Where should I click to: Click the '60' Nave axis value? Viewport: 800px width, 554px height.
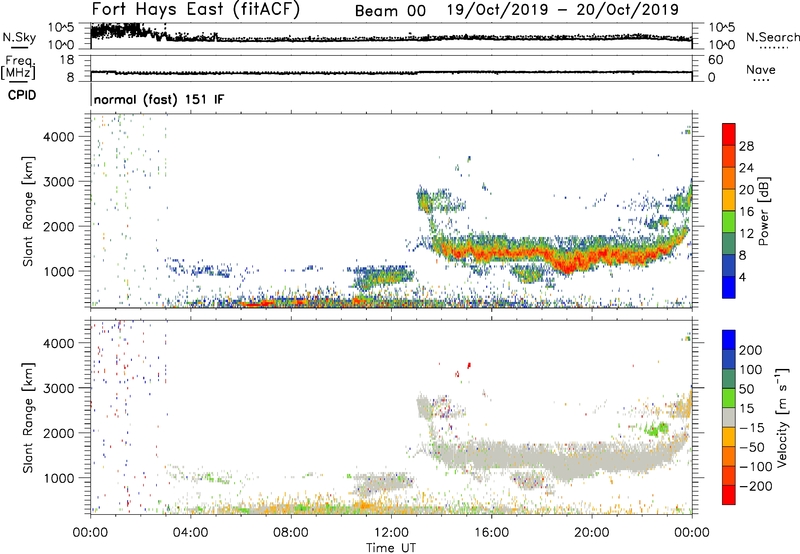716,60
